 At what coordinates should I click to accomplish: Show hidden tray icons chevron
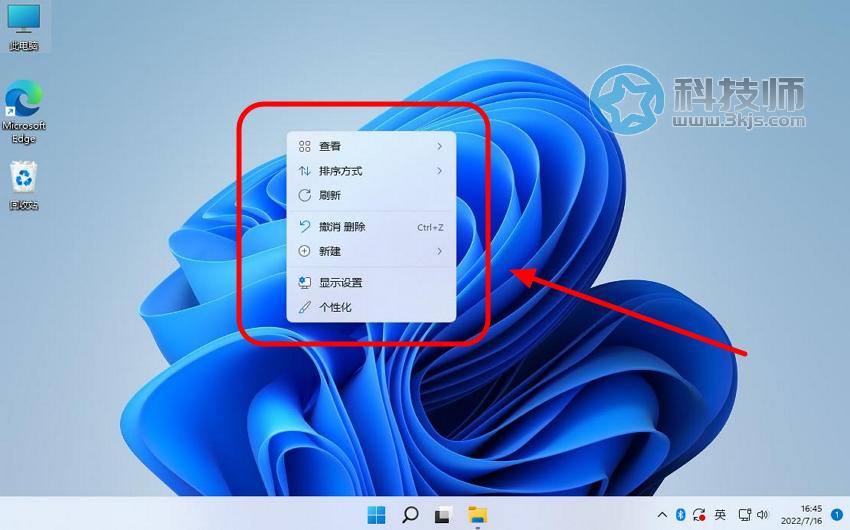coord(662,515)
